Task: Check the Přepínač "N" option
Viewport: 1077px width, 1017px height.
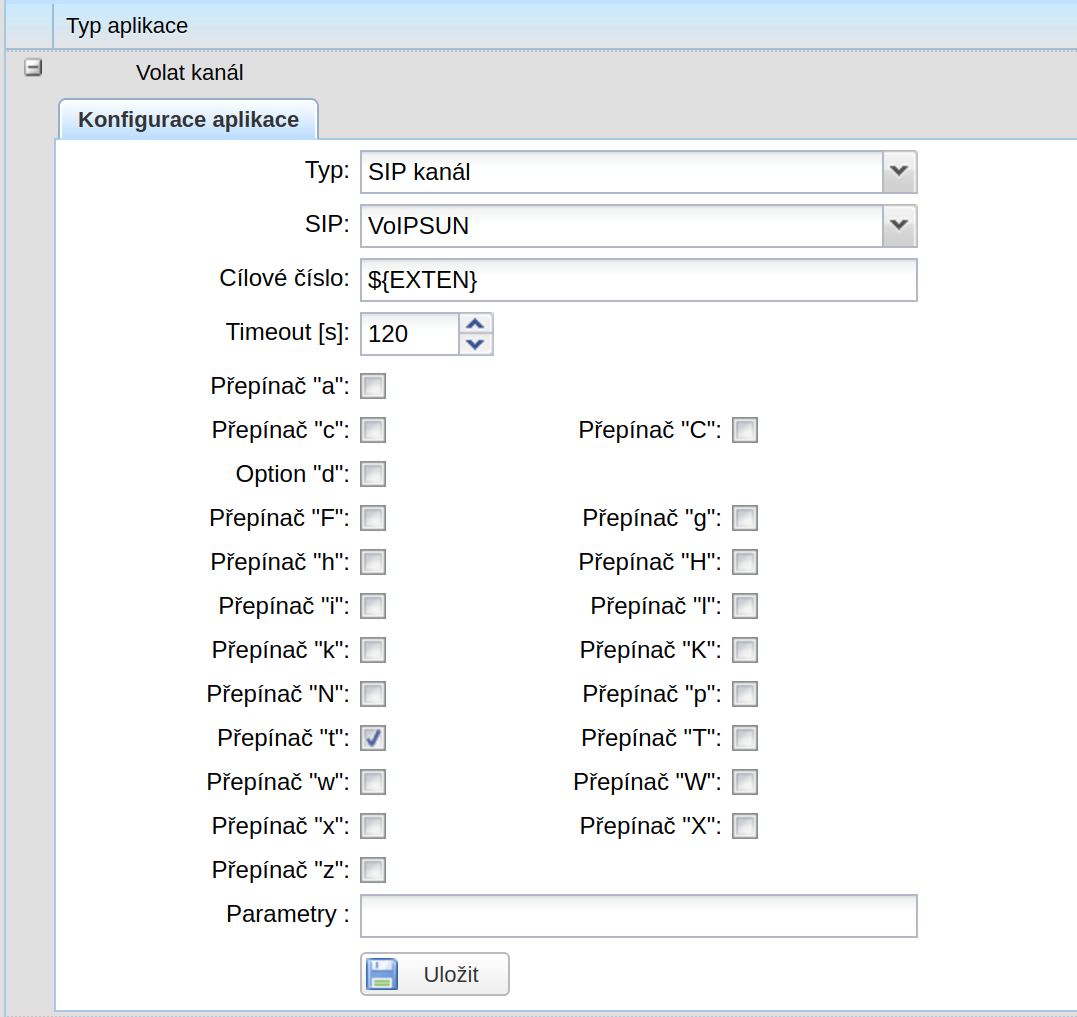Action: click(x=373, y=694)
